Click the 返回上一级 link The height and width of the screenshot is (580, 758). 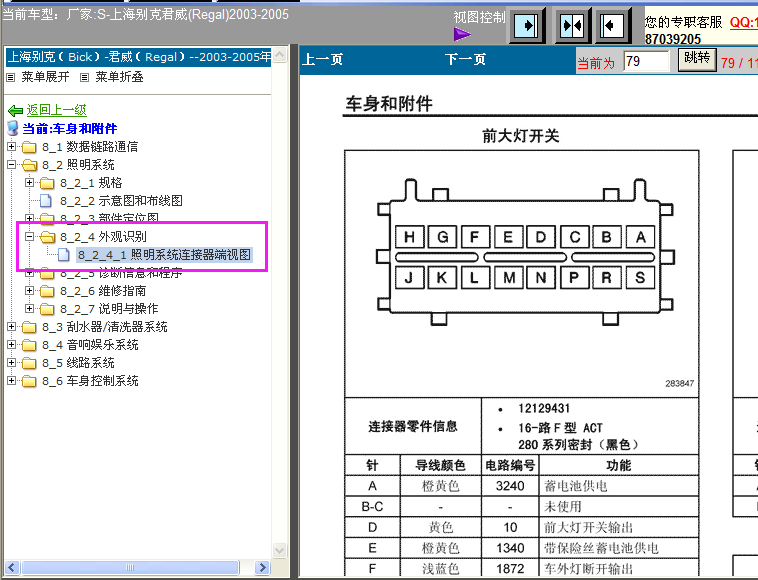[57, 110]
